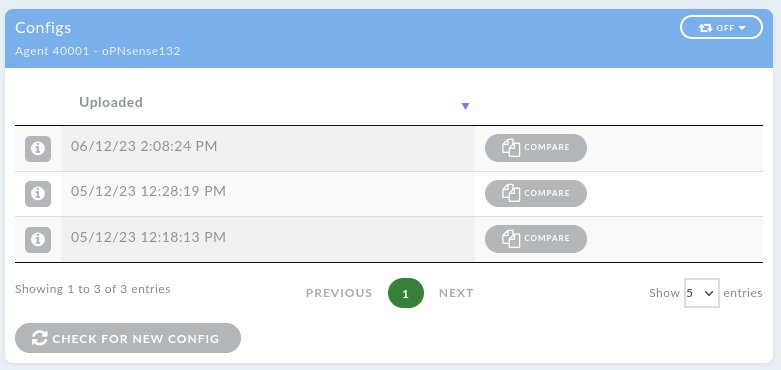
Task: Open info for the 06/12/23 2:08:24 PM config
Action: pos(38,149)
